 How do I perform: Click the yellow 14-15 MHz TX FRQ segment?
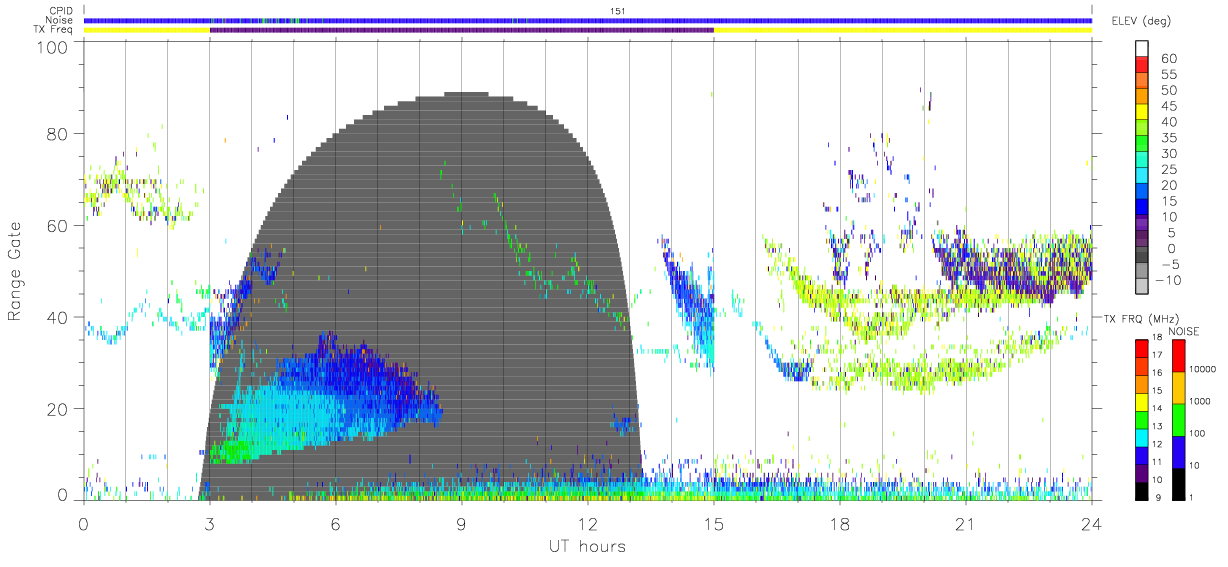coord(1142,402)
